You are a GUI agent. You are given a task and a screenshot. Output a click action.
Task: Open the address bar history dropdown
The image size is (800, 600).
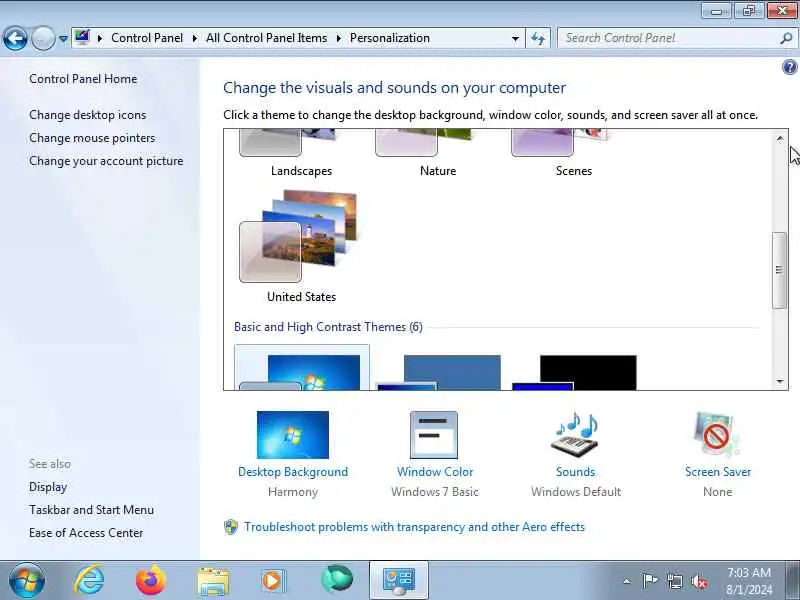515,38
